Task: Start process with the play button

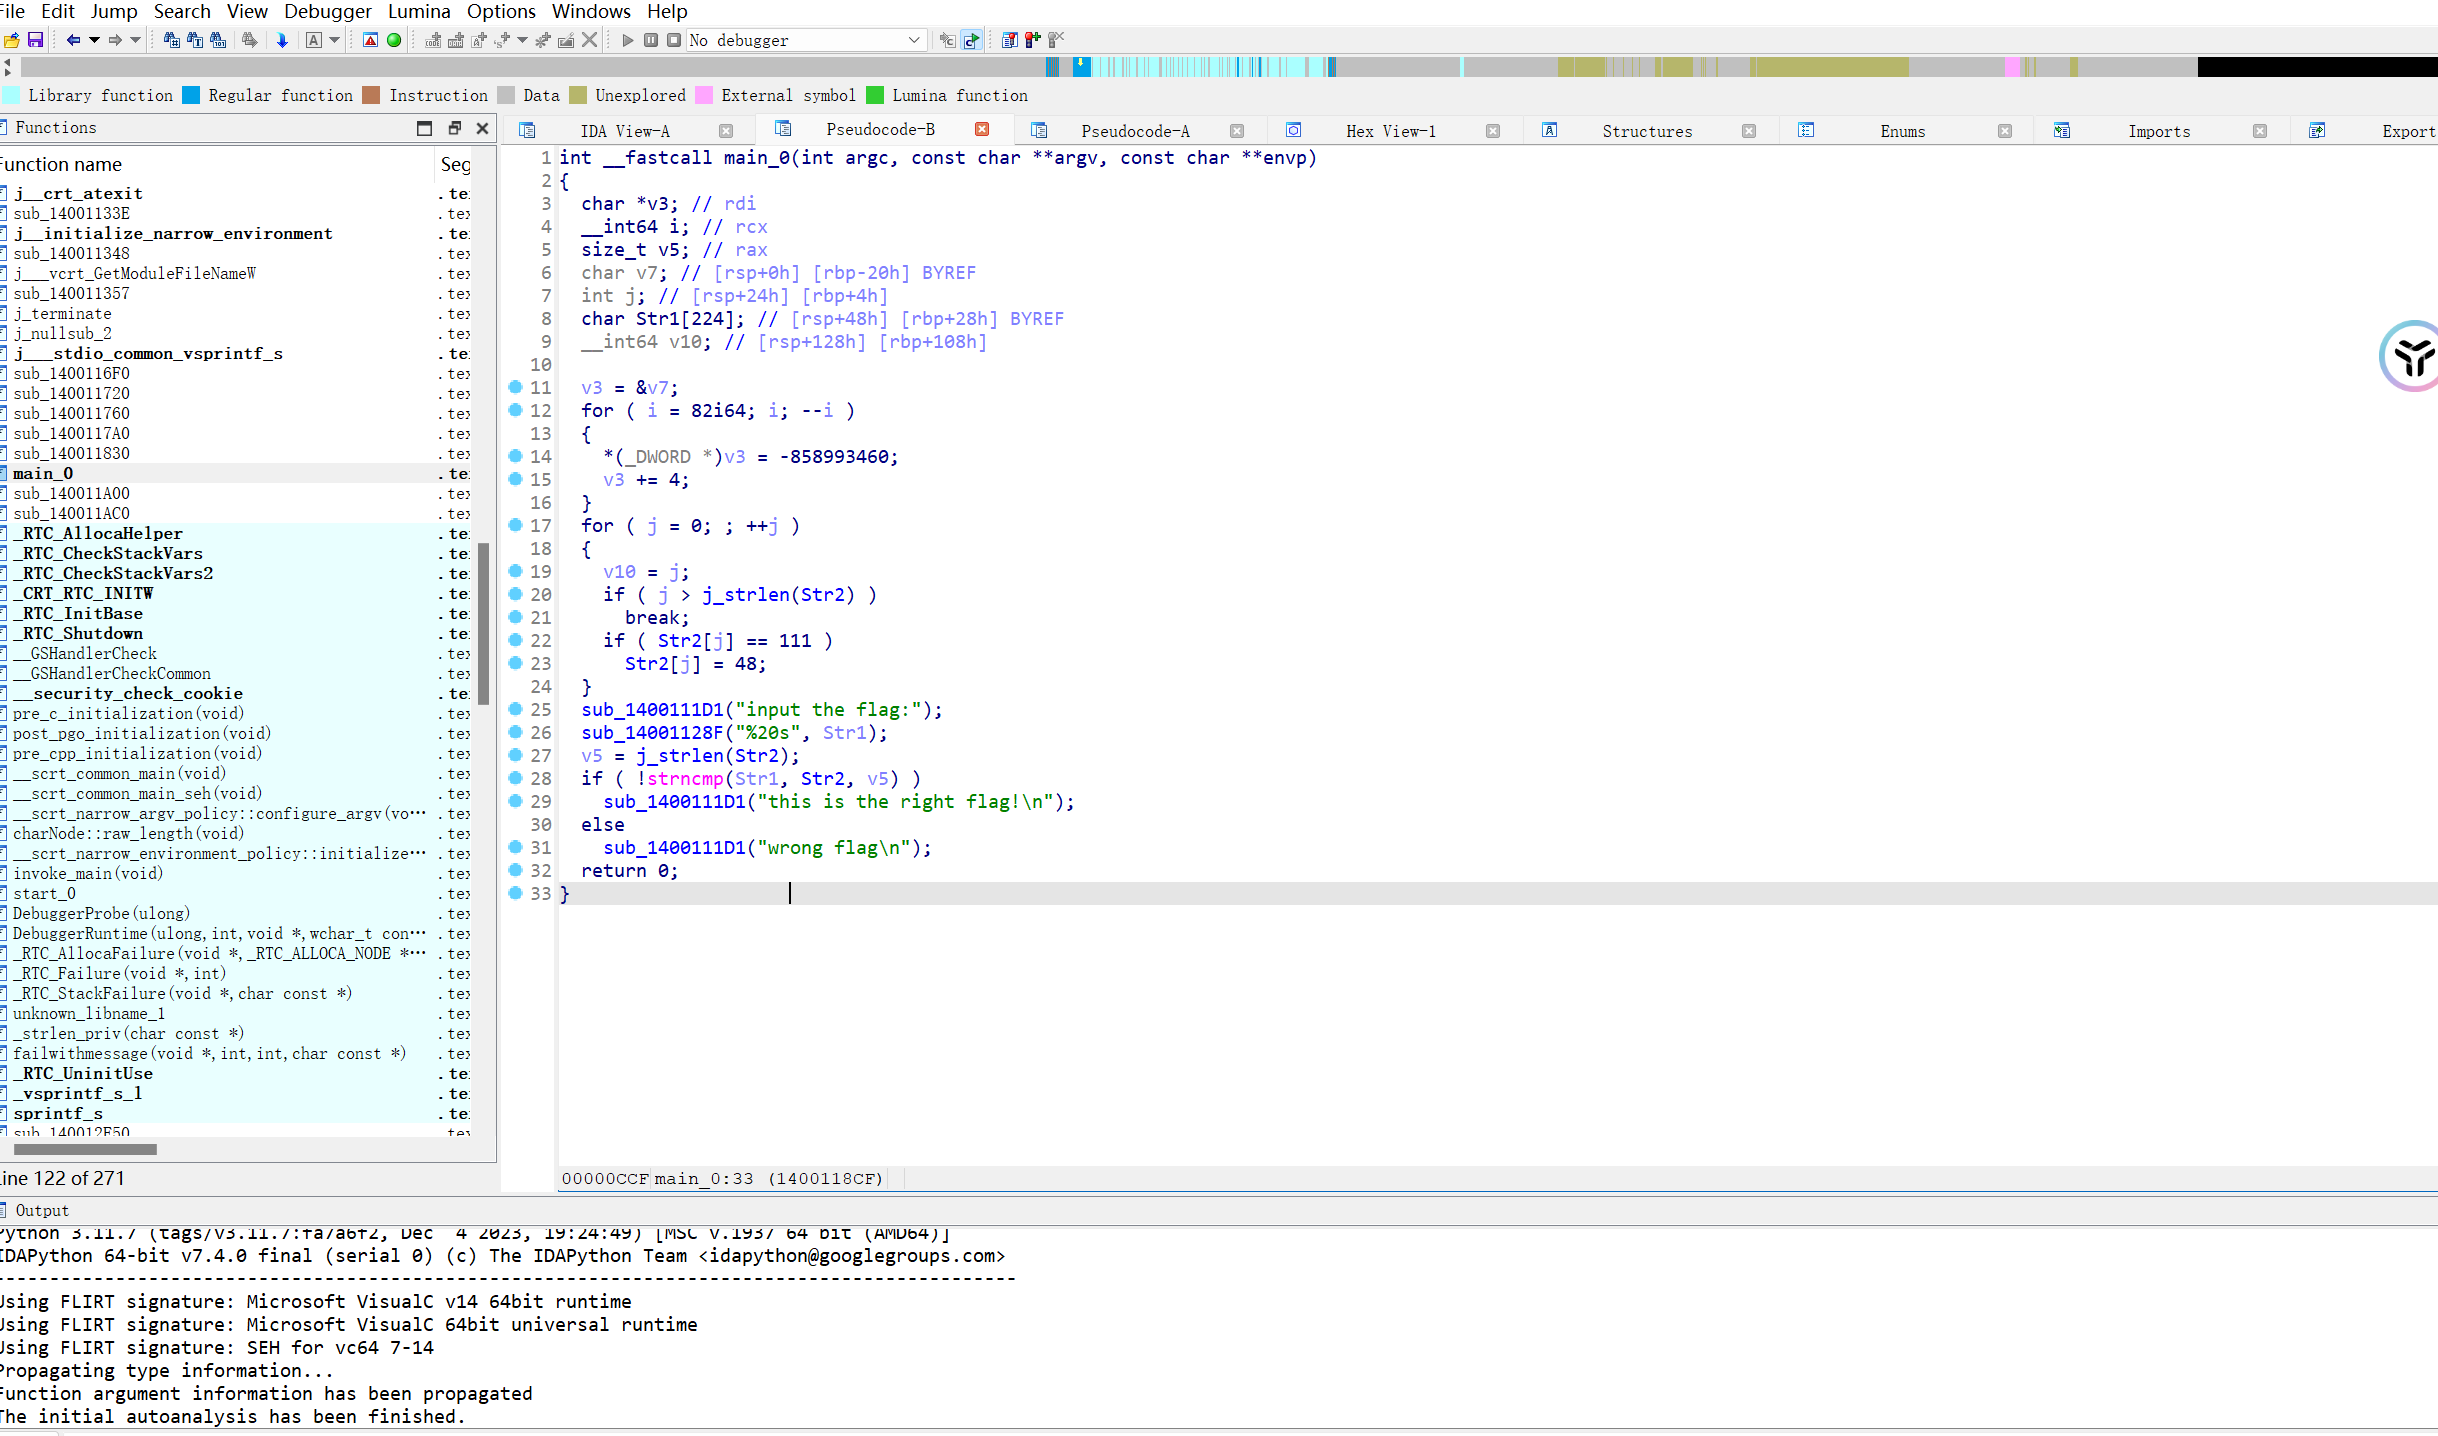Action: pyautogui.click(x=628, y=40)
